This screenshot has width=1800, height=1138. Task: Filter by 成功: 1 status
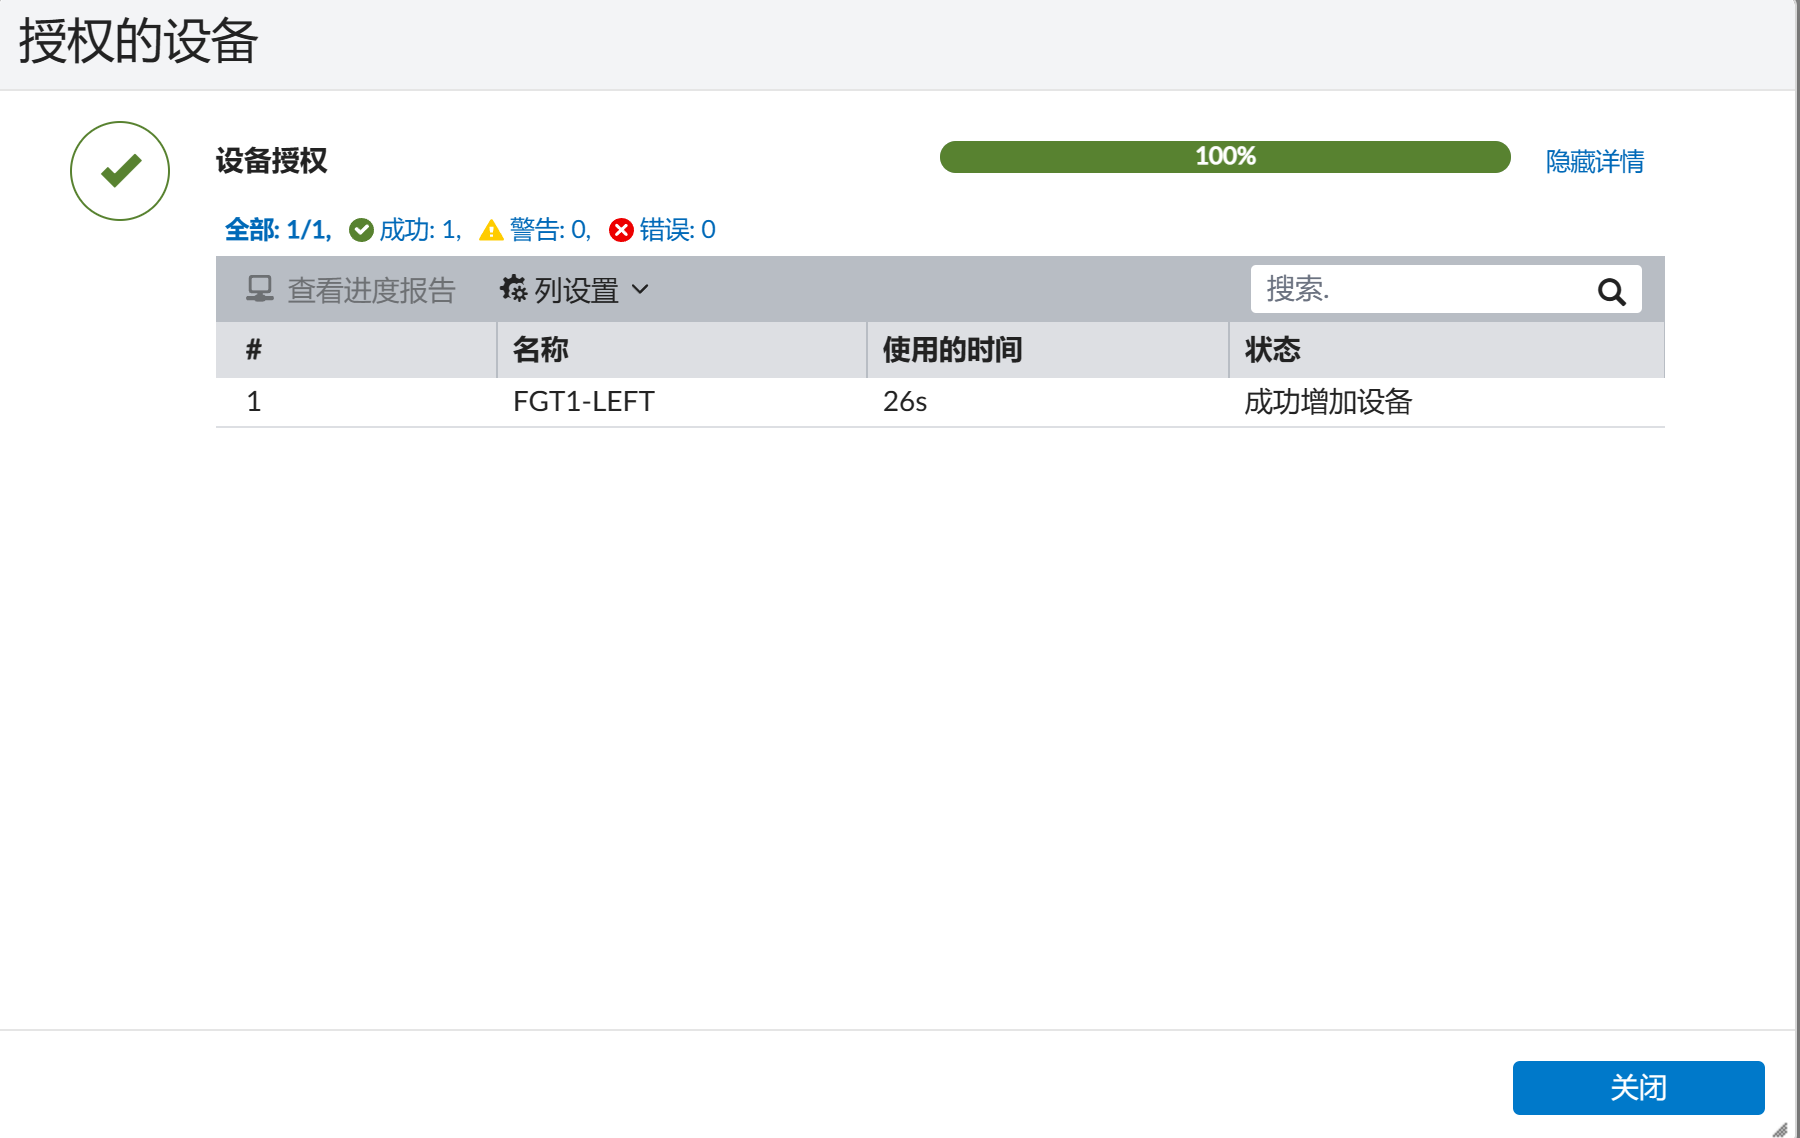point(419,230)
